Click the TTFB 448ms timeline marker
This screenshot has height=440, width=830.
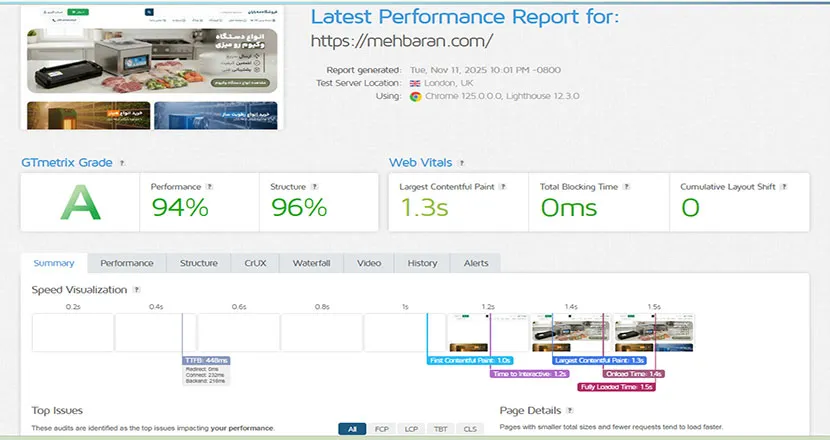208,360
